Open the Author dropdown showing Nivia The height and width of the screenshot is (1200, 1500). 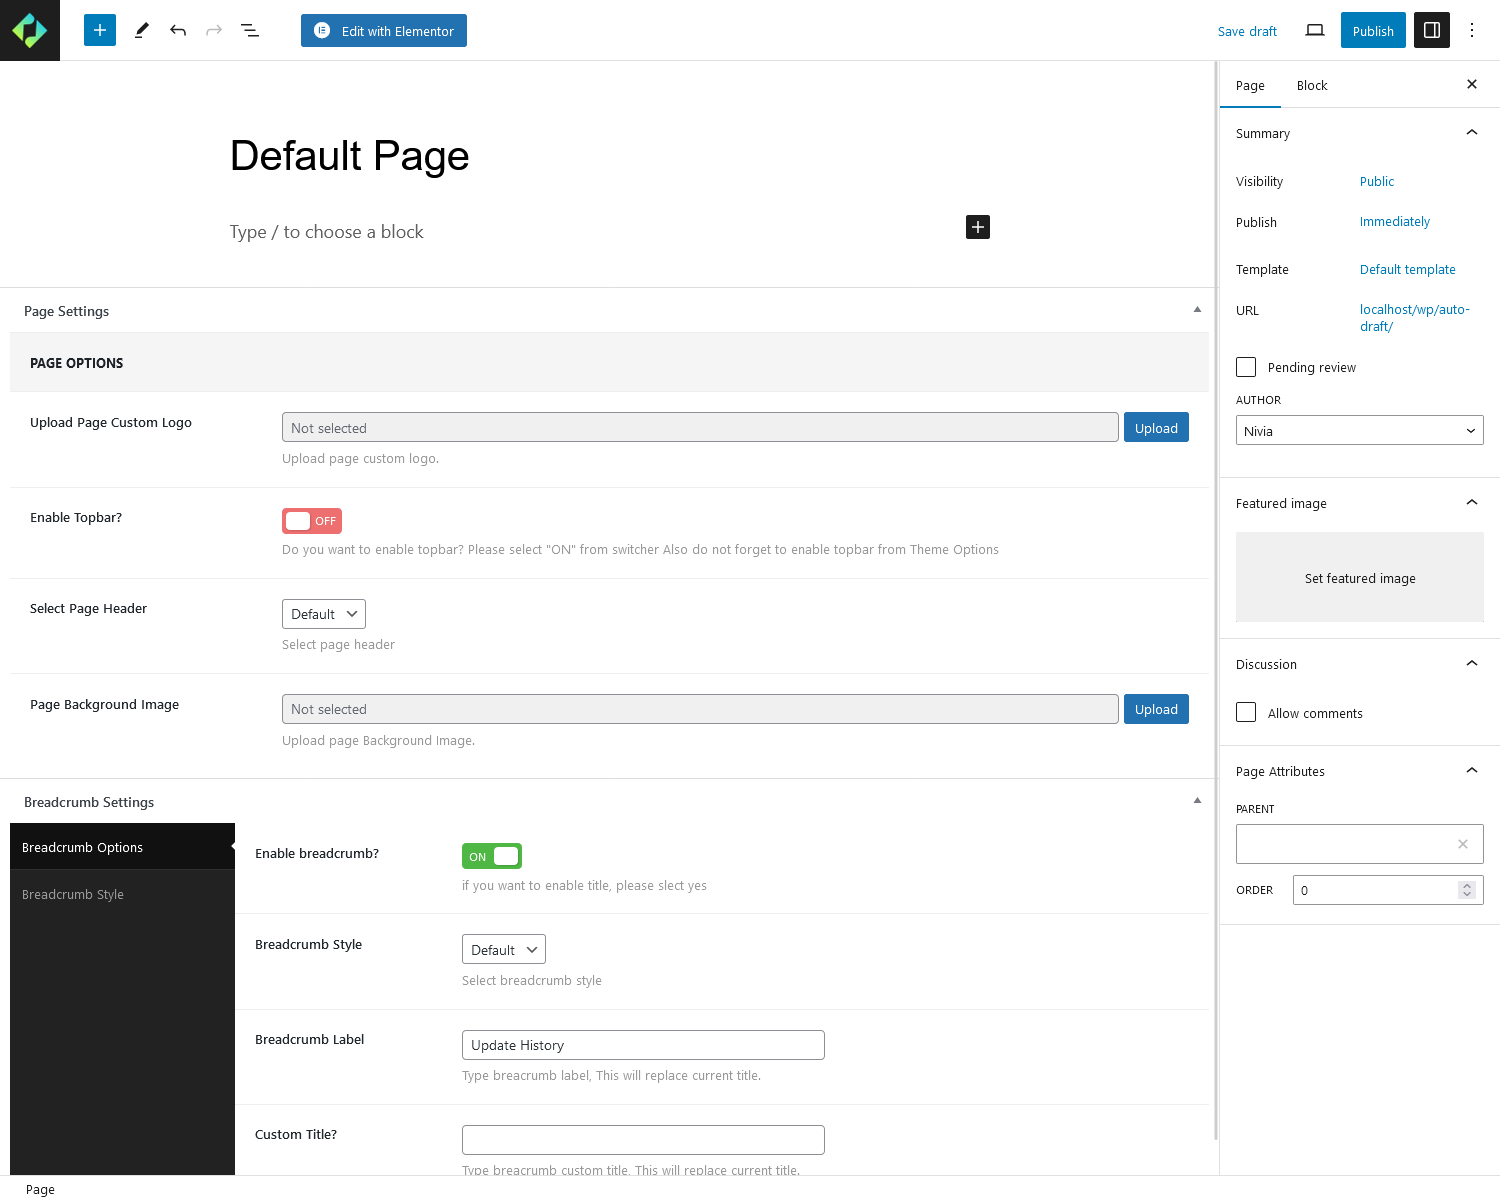pos(1359,431)
